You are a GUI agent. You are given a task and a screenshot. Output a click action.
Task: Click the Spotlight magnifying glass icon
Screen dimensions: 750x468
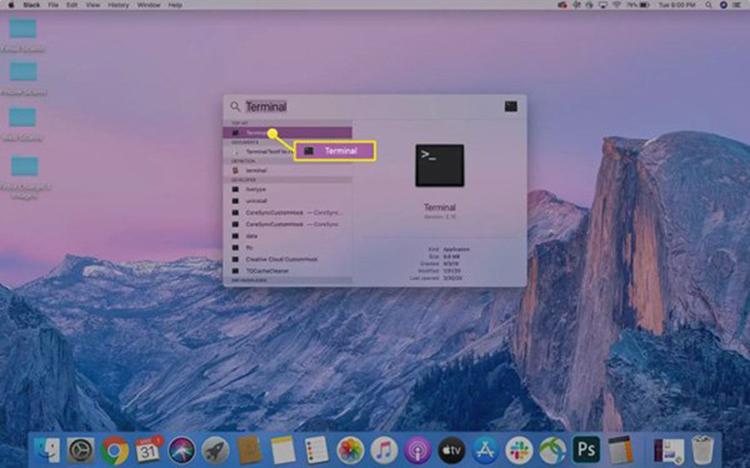pyautogui.click(x=235, y=106)
